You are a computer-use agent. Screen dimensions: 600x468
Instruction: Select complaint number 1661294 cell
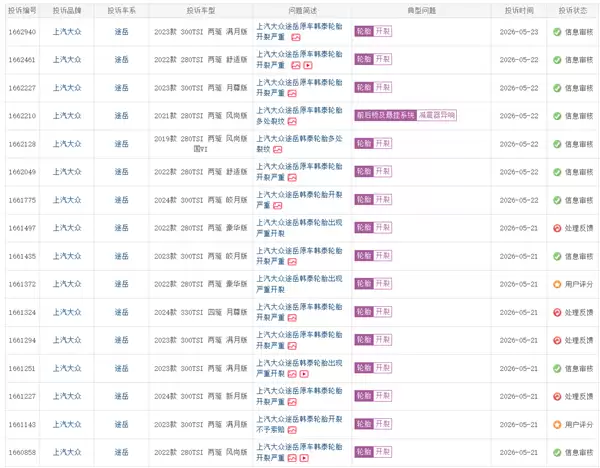[22, 341]
